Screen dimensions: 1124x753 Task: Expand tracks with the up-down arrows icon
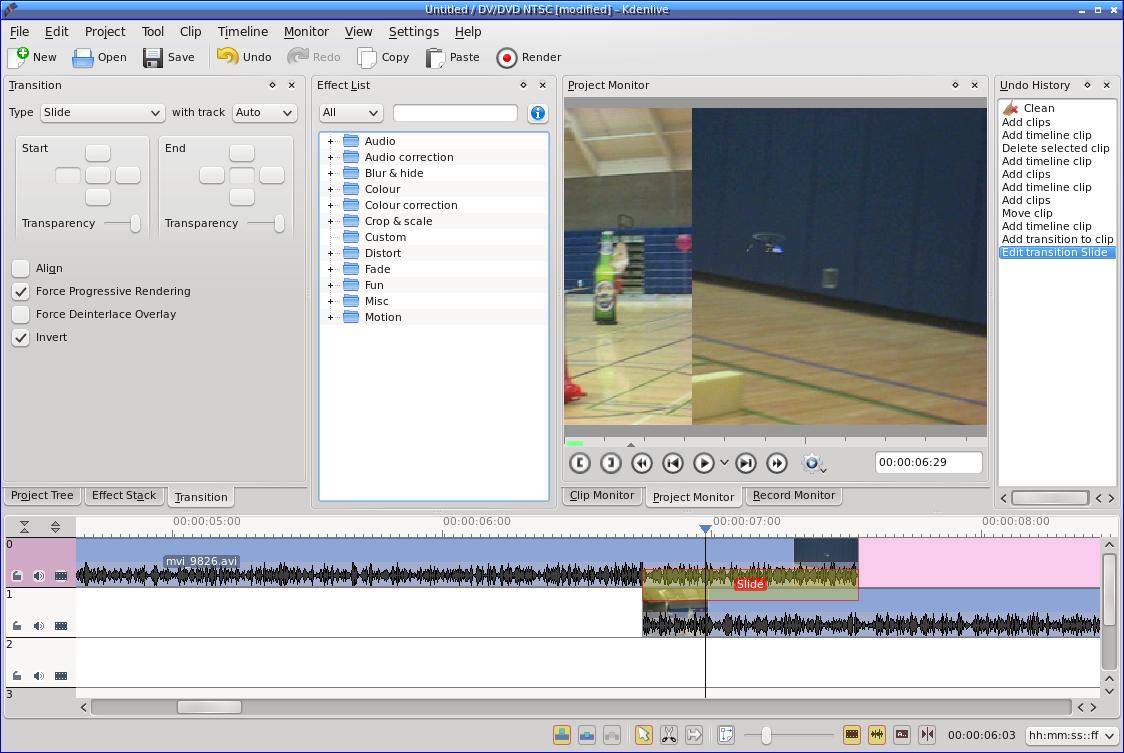tap(55, 527)
